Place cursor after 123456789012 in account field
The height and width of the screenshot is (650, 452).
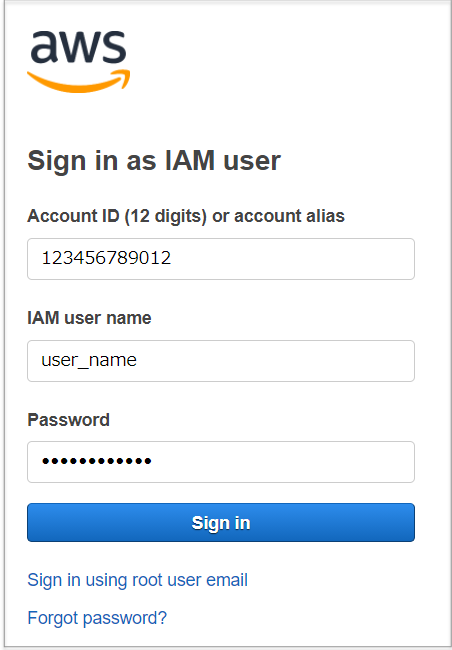pos(172,258)
